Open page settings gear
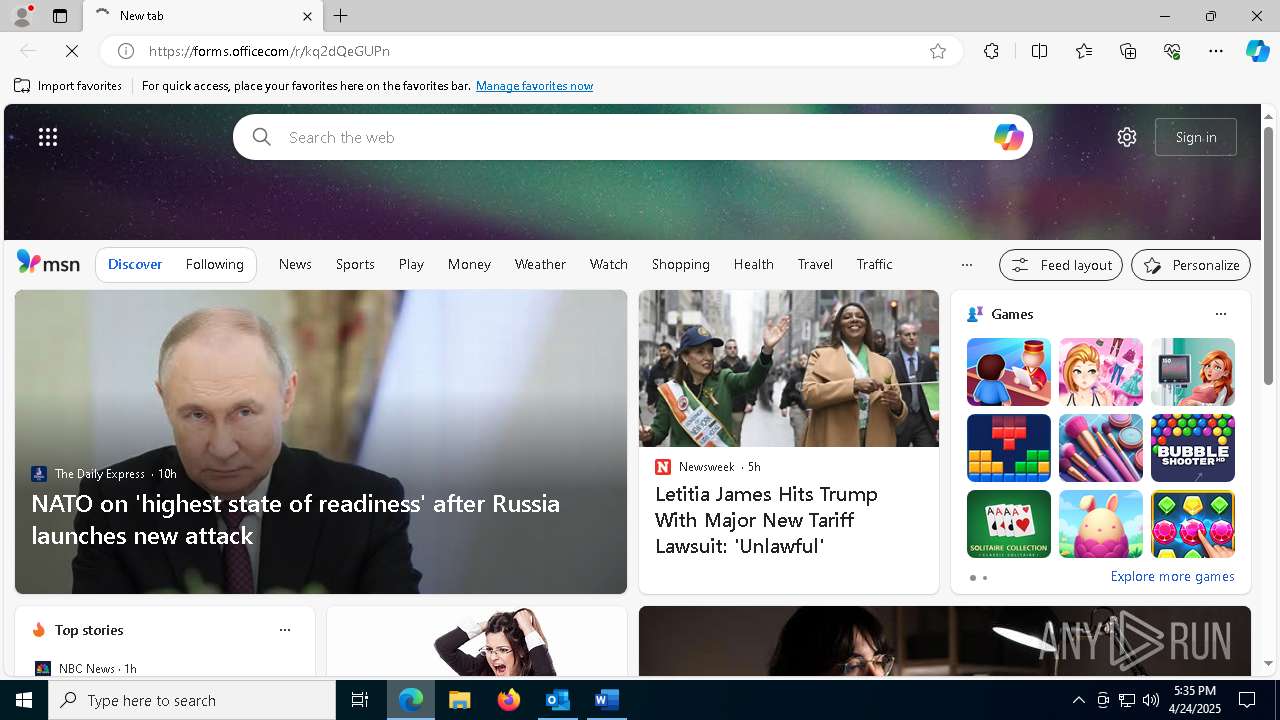The height and width of the screenshot is (720, 1280). [x=1127, y=137]
